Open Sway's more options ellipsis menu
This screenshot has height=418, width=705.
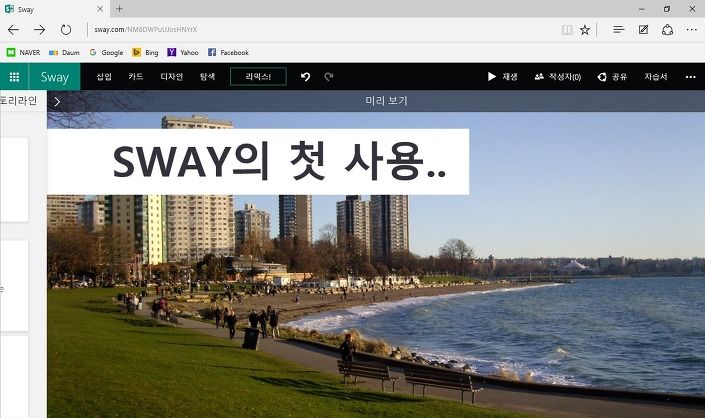[x=691, y=77]
